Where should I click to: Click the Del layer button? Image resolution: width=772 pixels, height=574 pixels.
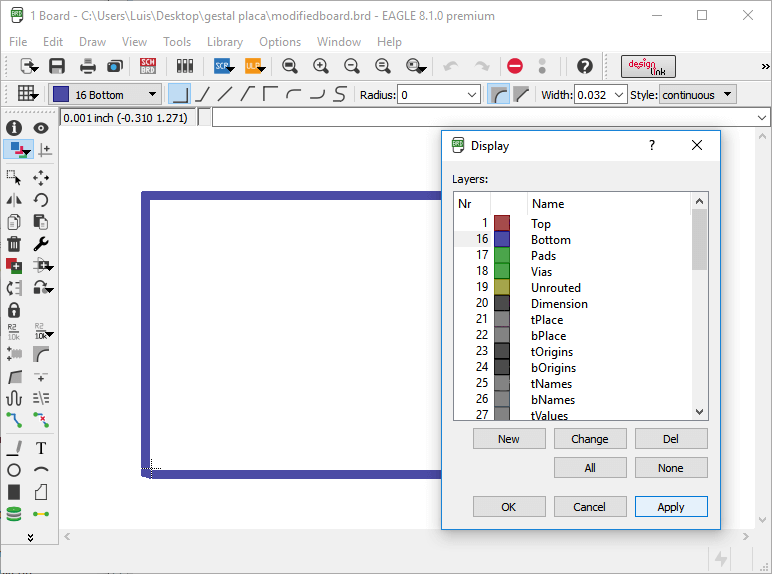click(x=671, y=439)
